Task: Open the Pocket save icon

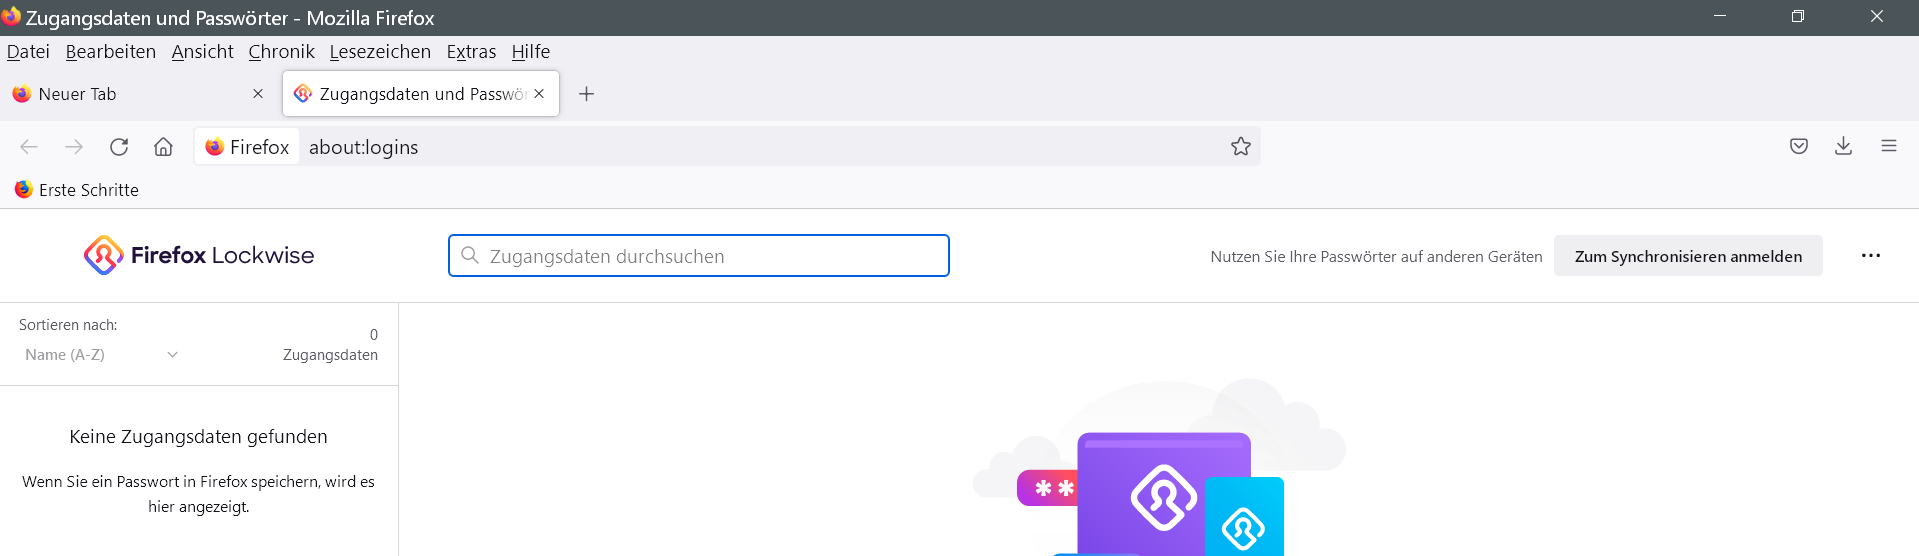Action: [x=1799, y=146]
